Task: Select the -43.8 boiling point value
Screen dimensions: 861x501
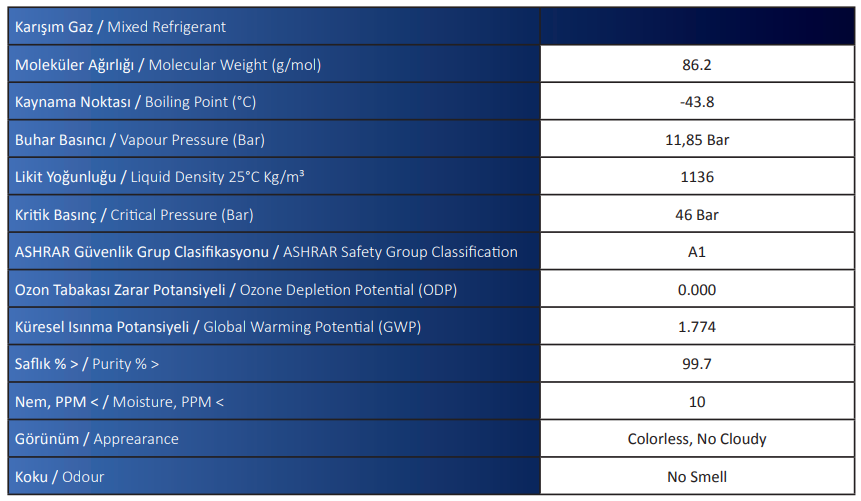Action: point(697,102)
